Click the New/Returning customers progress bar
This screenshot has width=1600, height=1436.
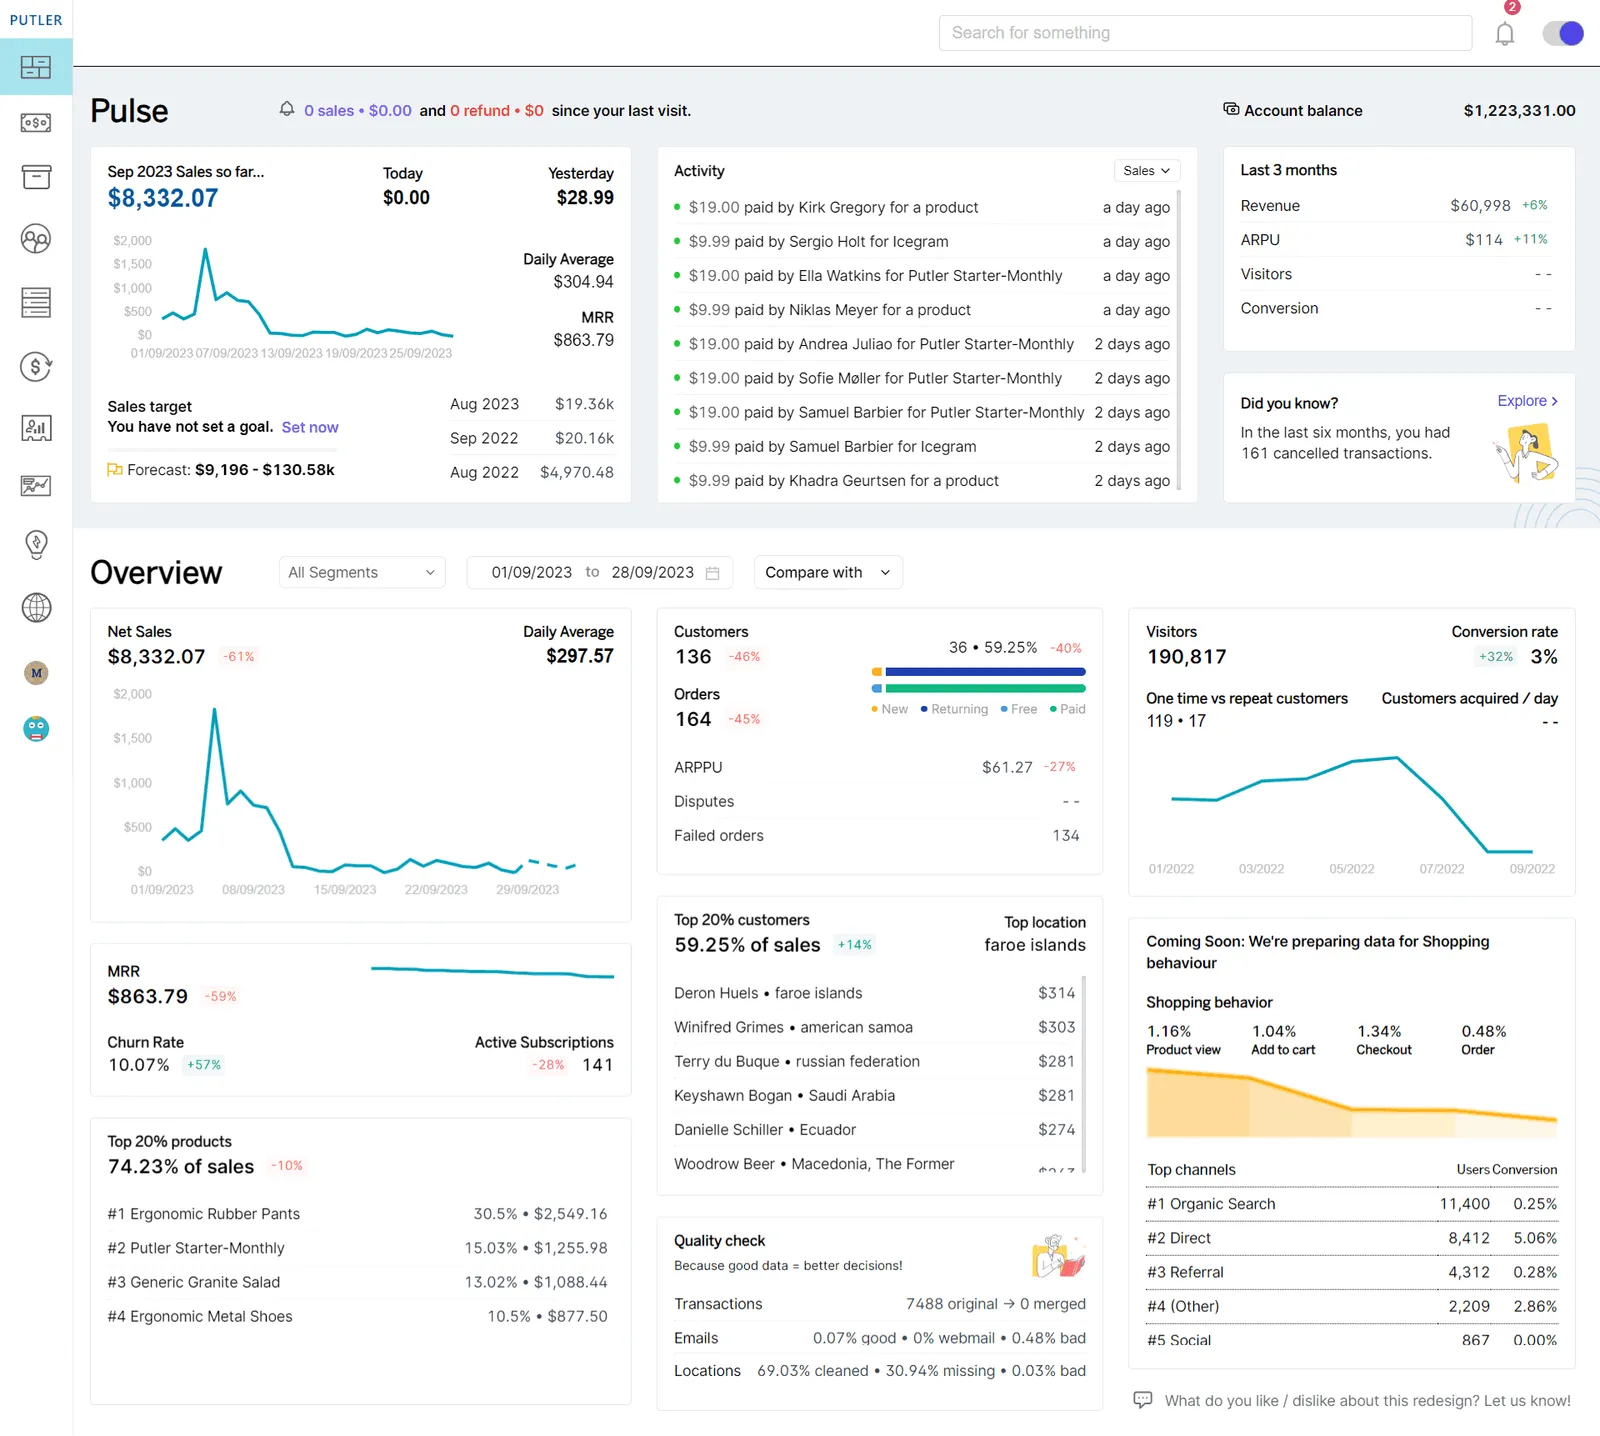(979, 672)
